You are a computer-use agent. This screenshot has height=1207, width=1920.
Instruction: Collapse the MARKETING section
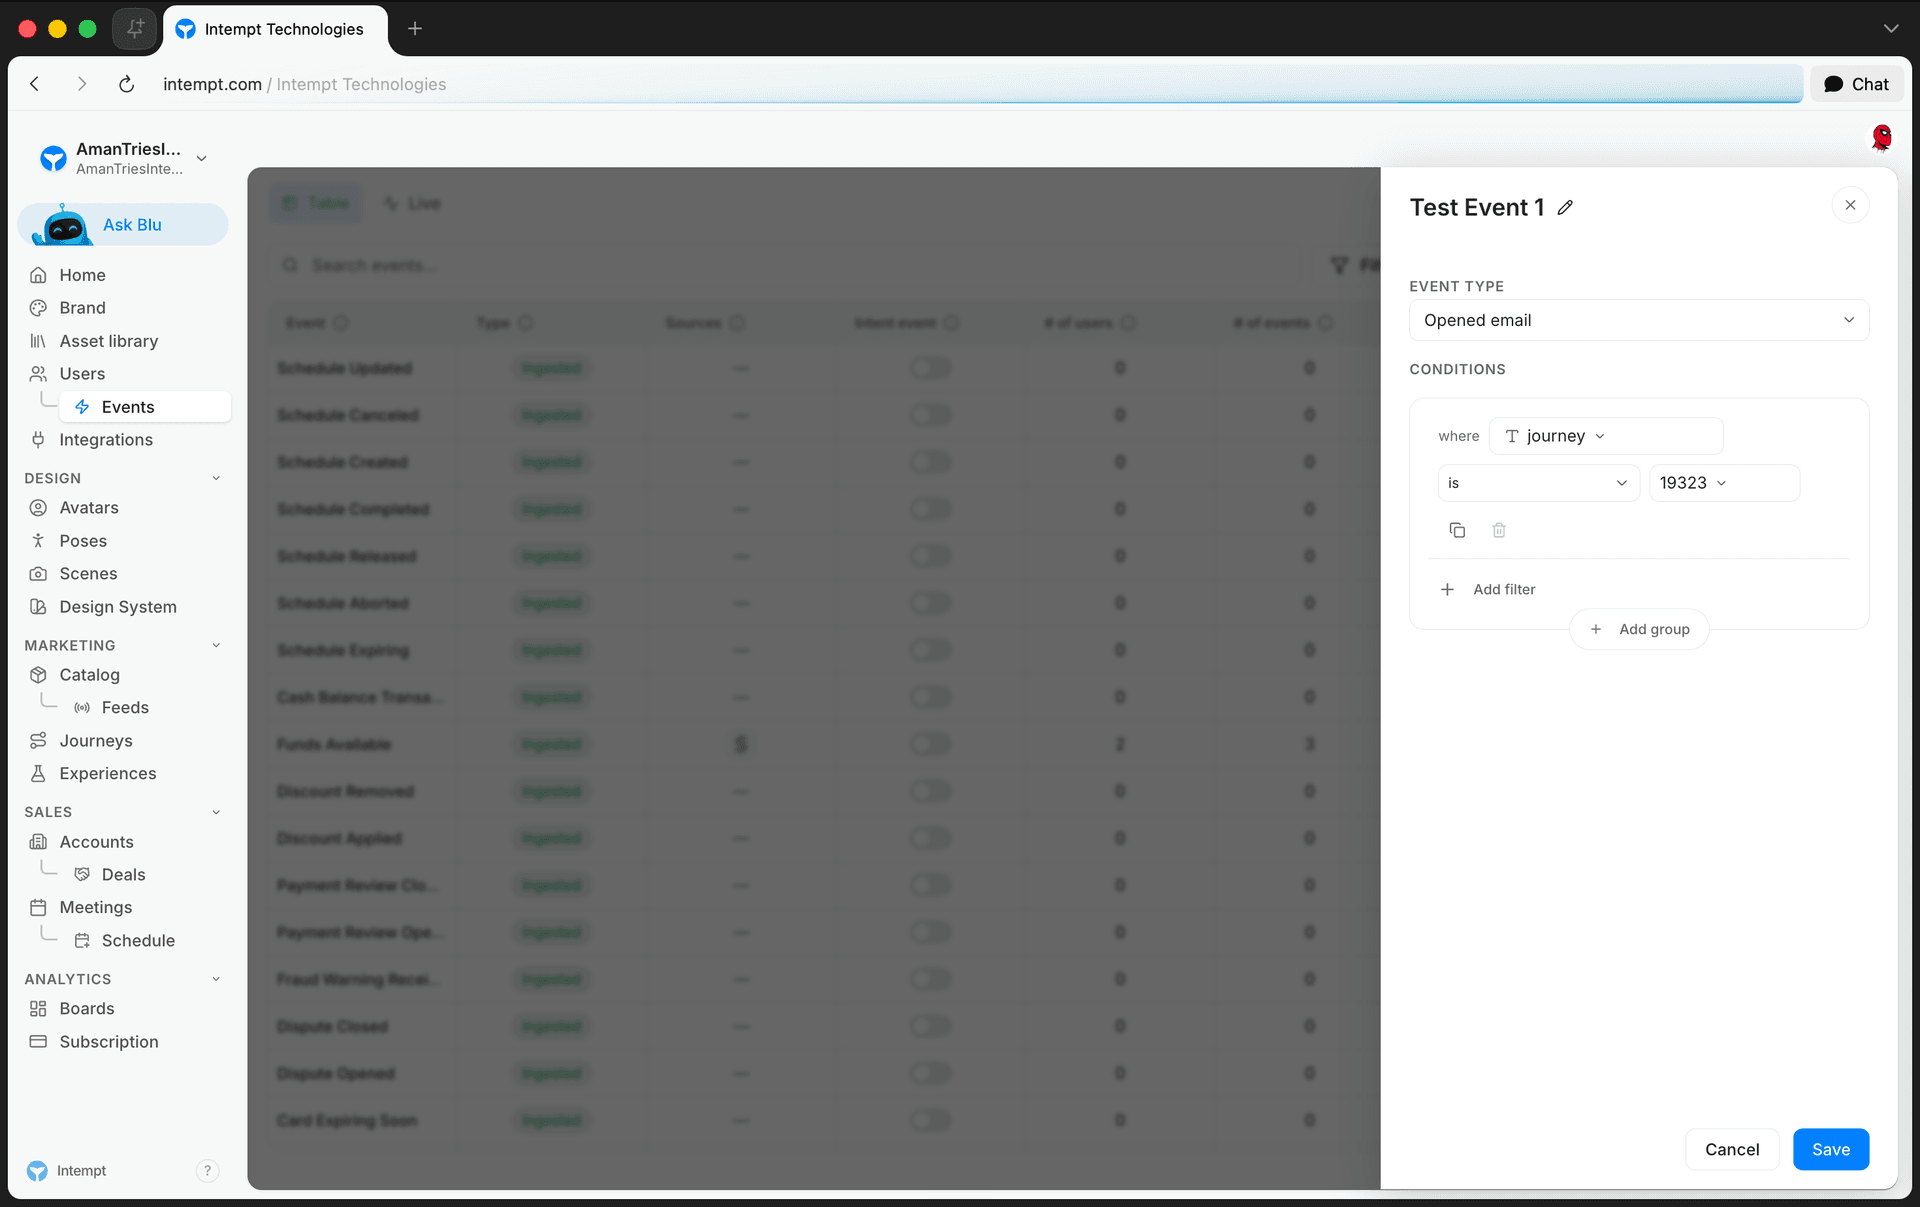(216, 645)
